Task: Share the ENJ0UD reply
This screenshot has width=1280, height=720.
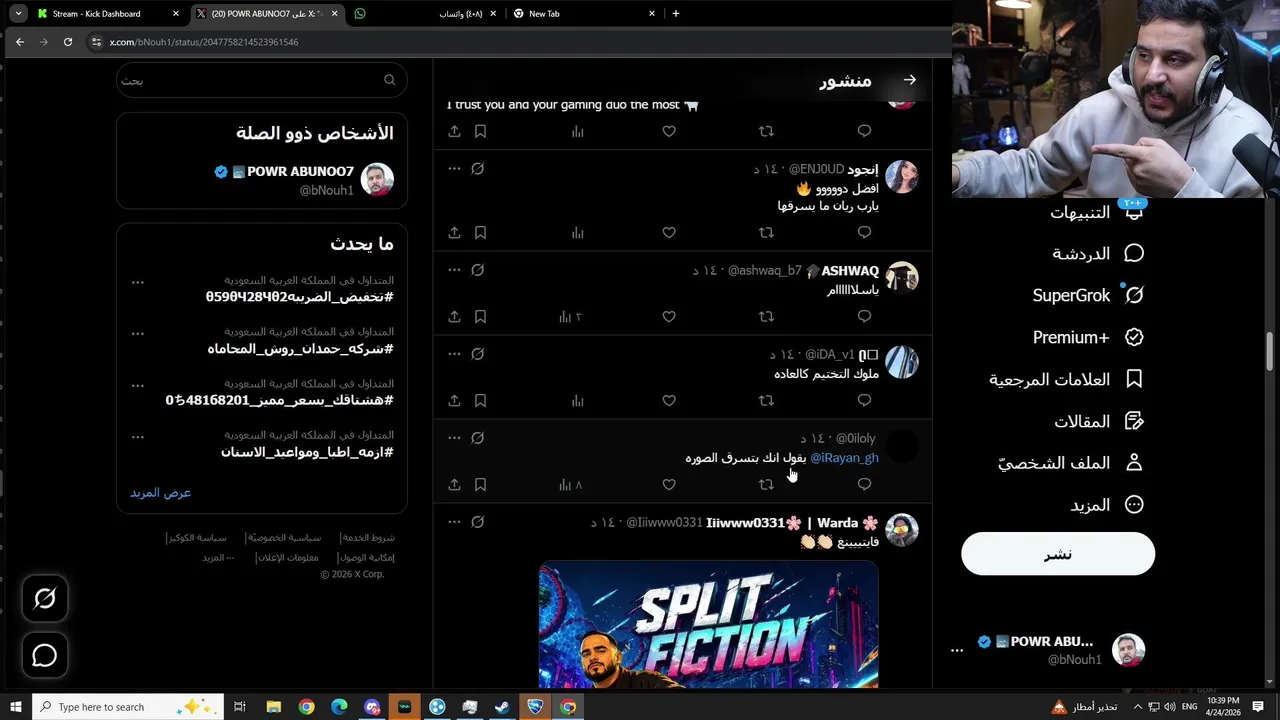Action: tap(454, 233)
